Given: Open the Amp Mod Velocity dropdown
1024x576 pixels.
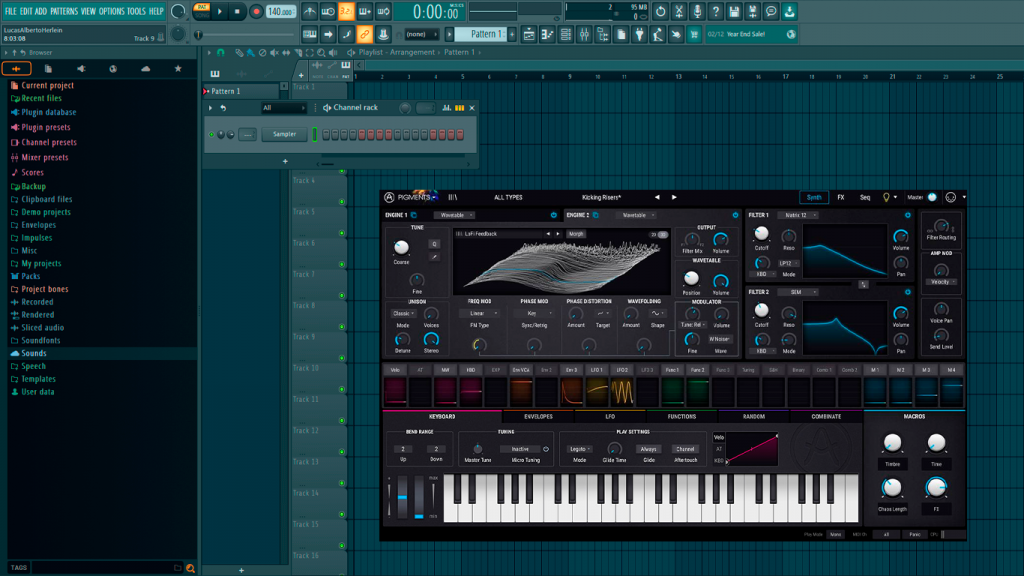Looking at the screenshot, I should [941, 282].
